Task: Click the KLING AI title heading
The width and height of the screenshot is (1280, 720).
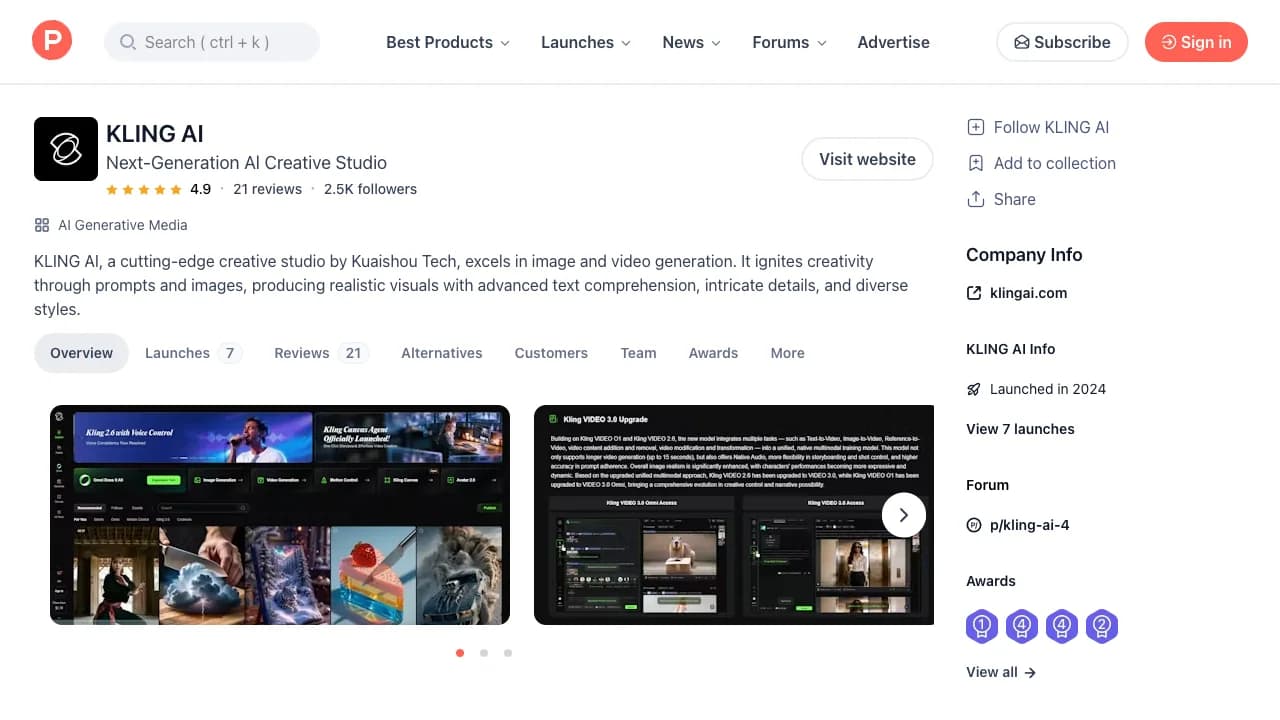Action: 155,134
